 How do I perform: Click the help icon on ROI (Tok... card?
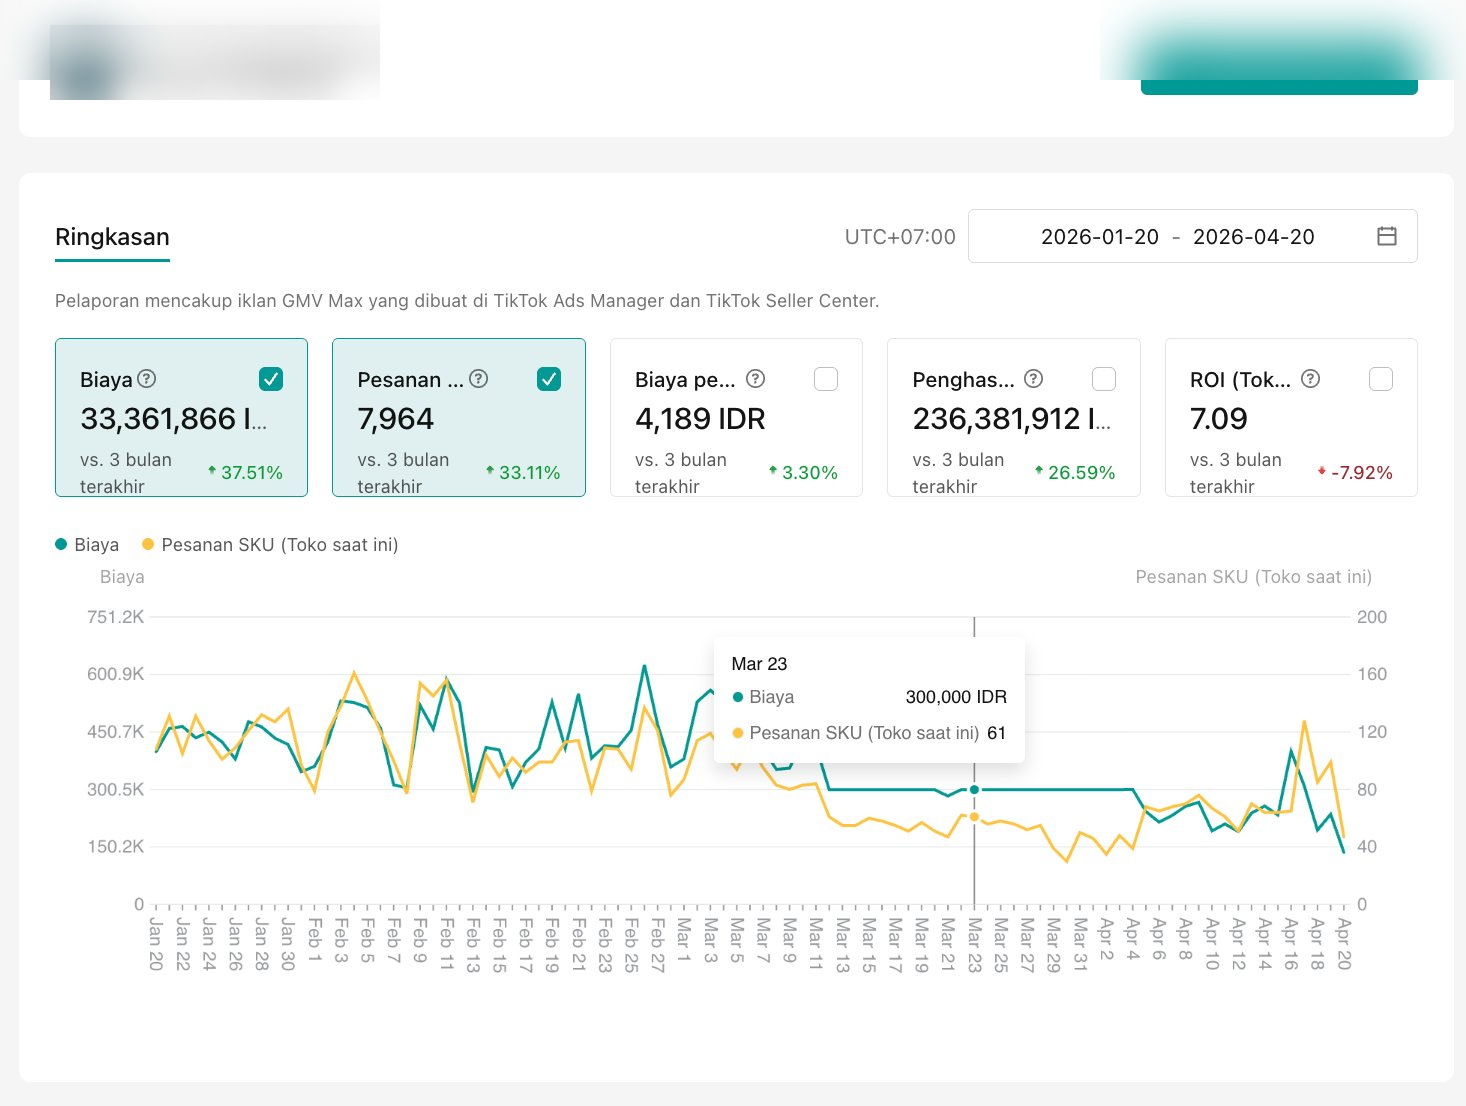[x=1310, y=379]
